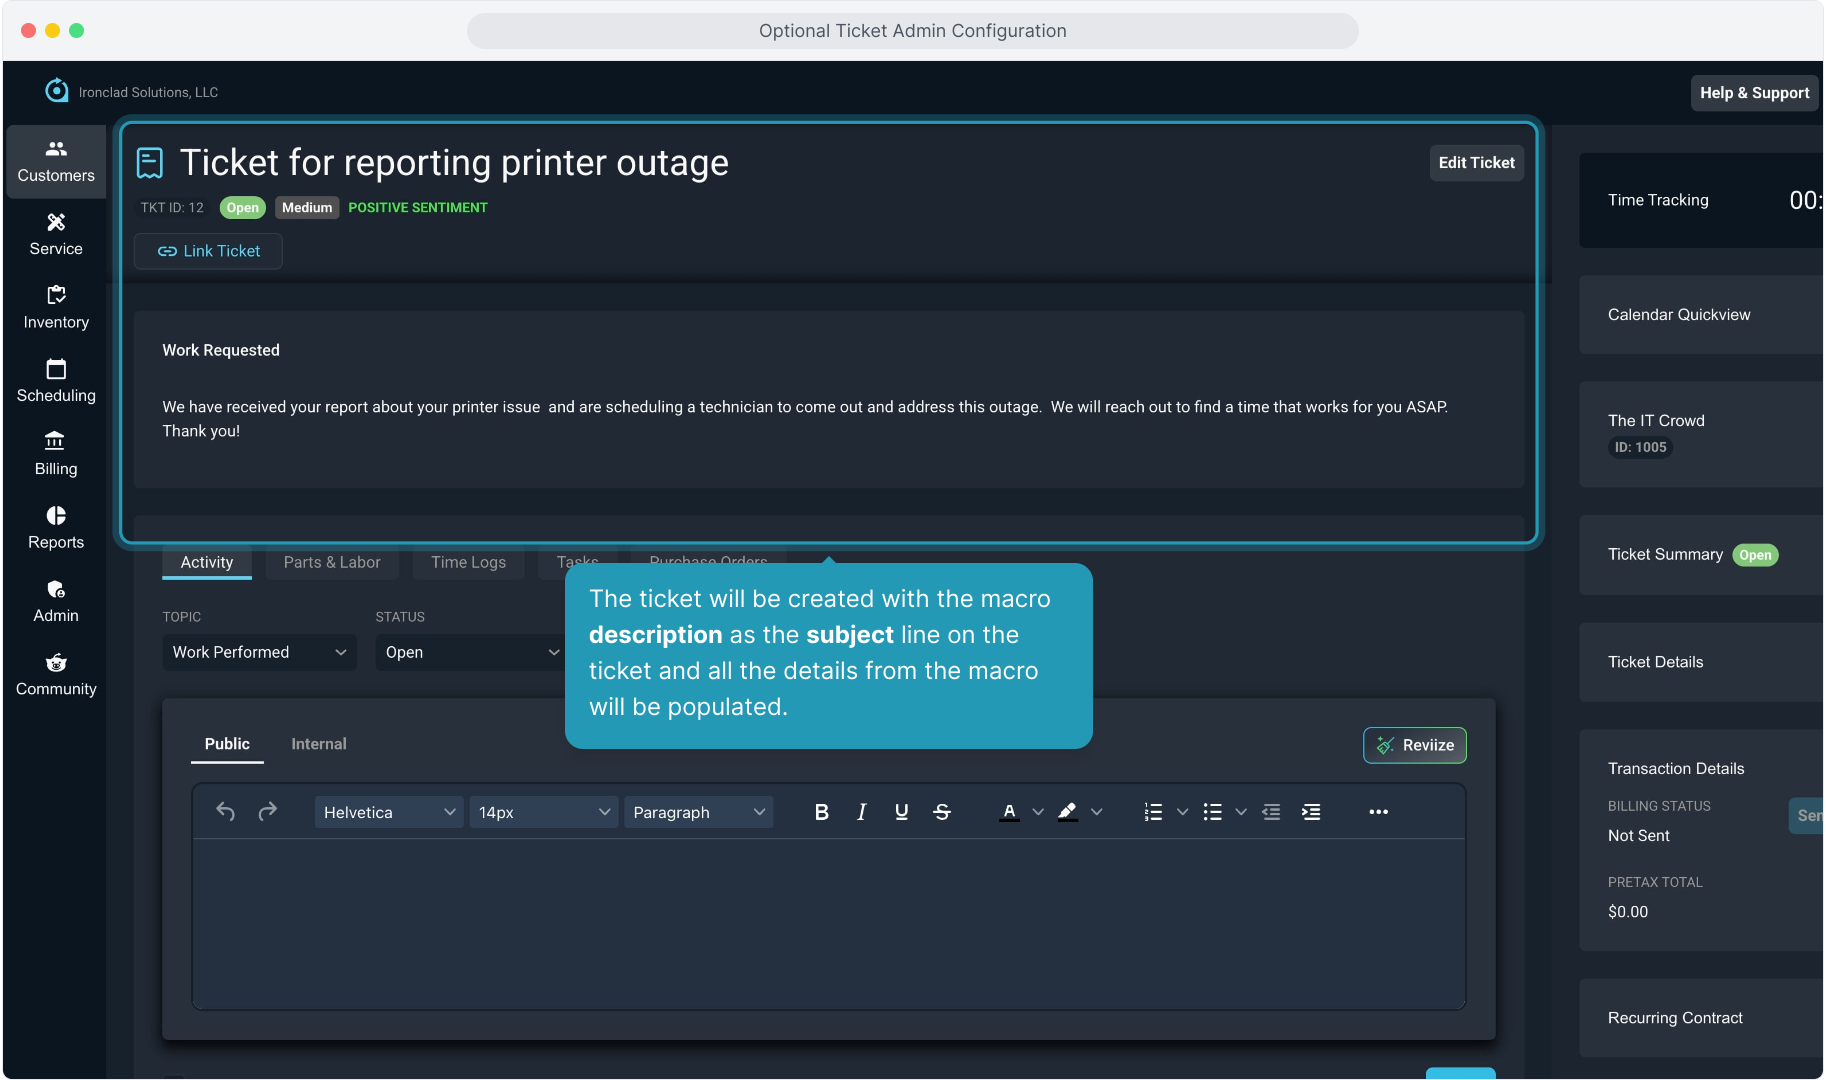Screen dimensions: 1826x1080
Task: Insert a numbered list
Action: (x=1153, y=812)
